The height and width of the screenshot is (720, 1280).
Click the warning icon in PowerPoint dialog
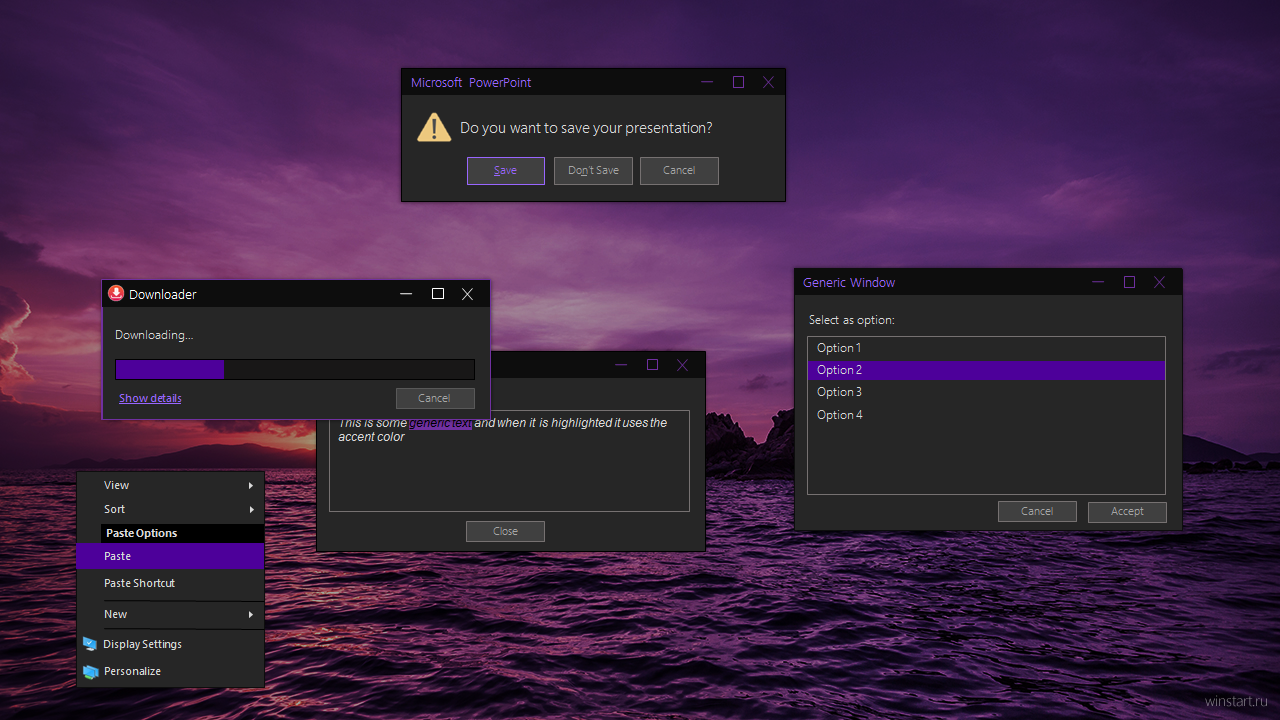pyautogui.click(x=434, y=128)
